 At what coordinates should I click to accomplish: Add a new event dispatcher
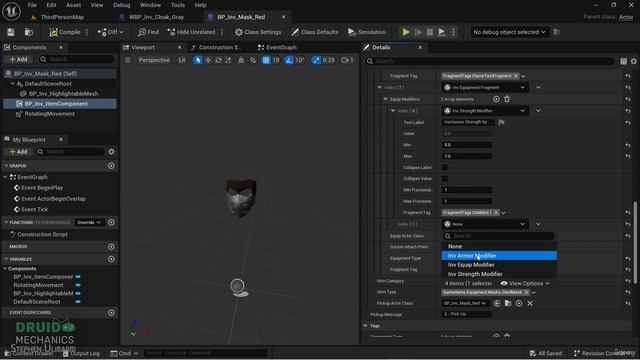111,313
